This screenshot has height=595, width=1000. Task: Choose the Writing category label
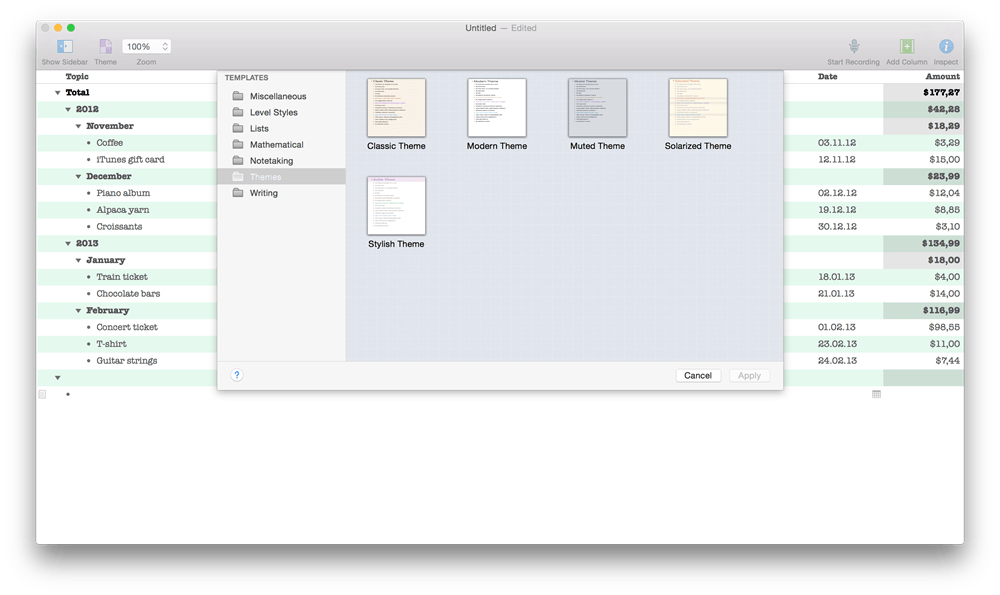(x=263, y=193)
